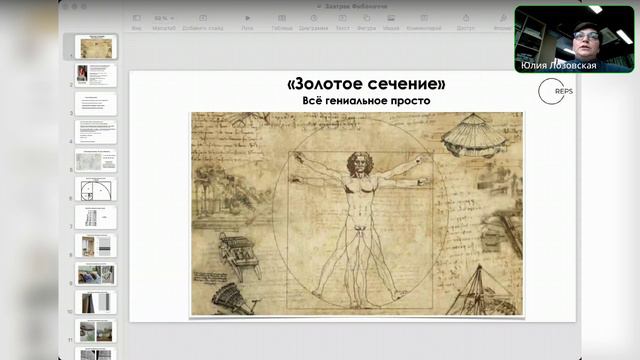Image resolution: width=640 pixels, height=360 pixels.
Task: Select slide 1 thumbnail in the navigator
Action: point(96,47)
